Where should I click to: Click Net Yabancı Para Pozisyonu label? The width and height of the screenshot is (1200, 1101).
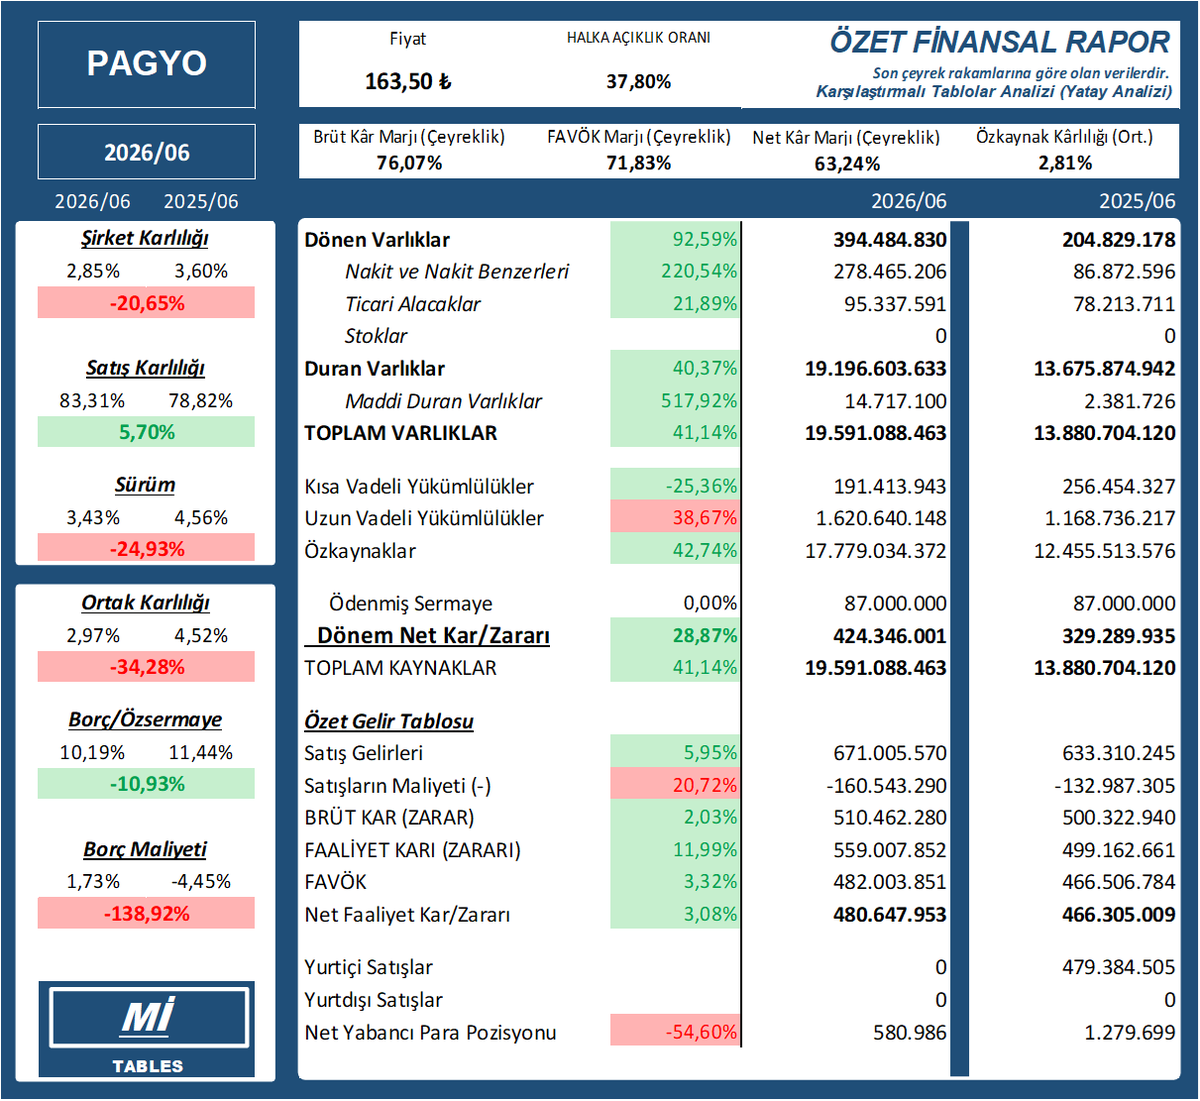click(x=430, y=1033)
